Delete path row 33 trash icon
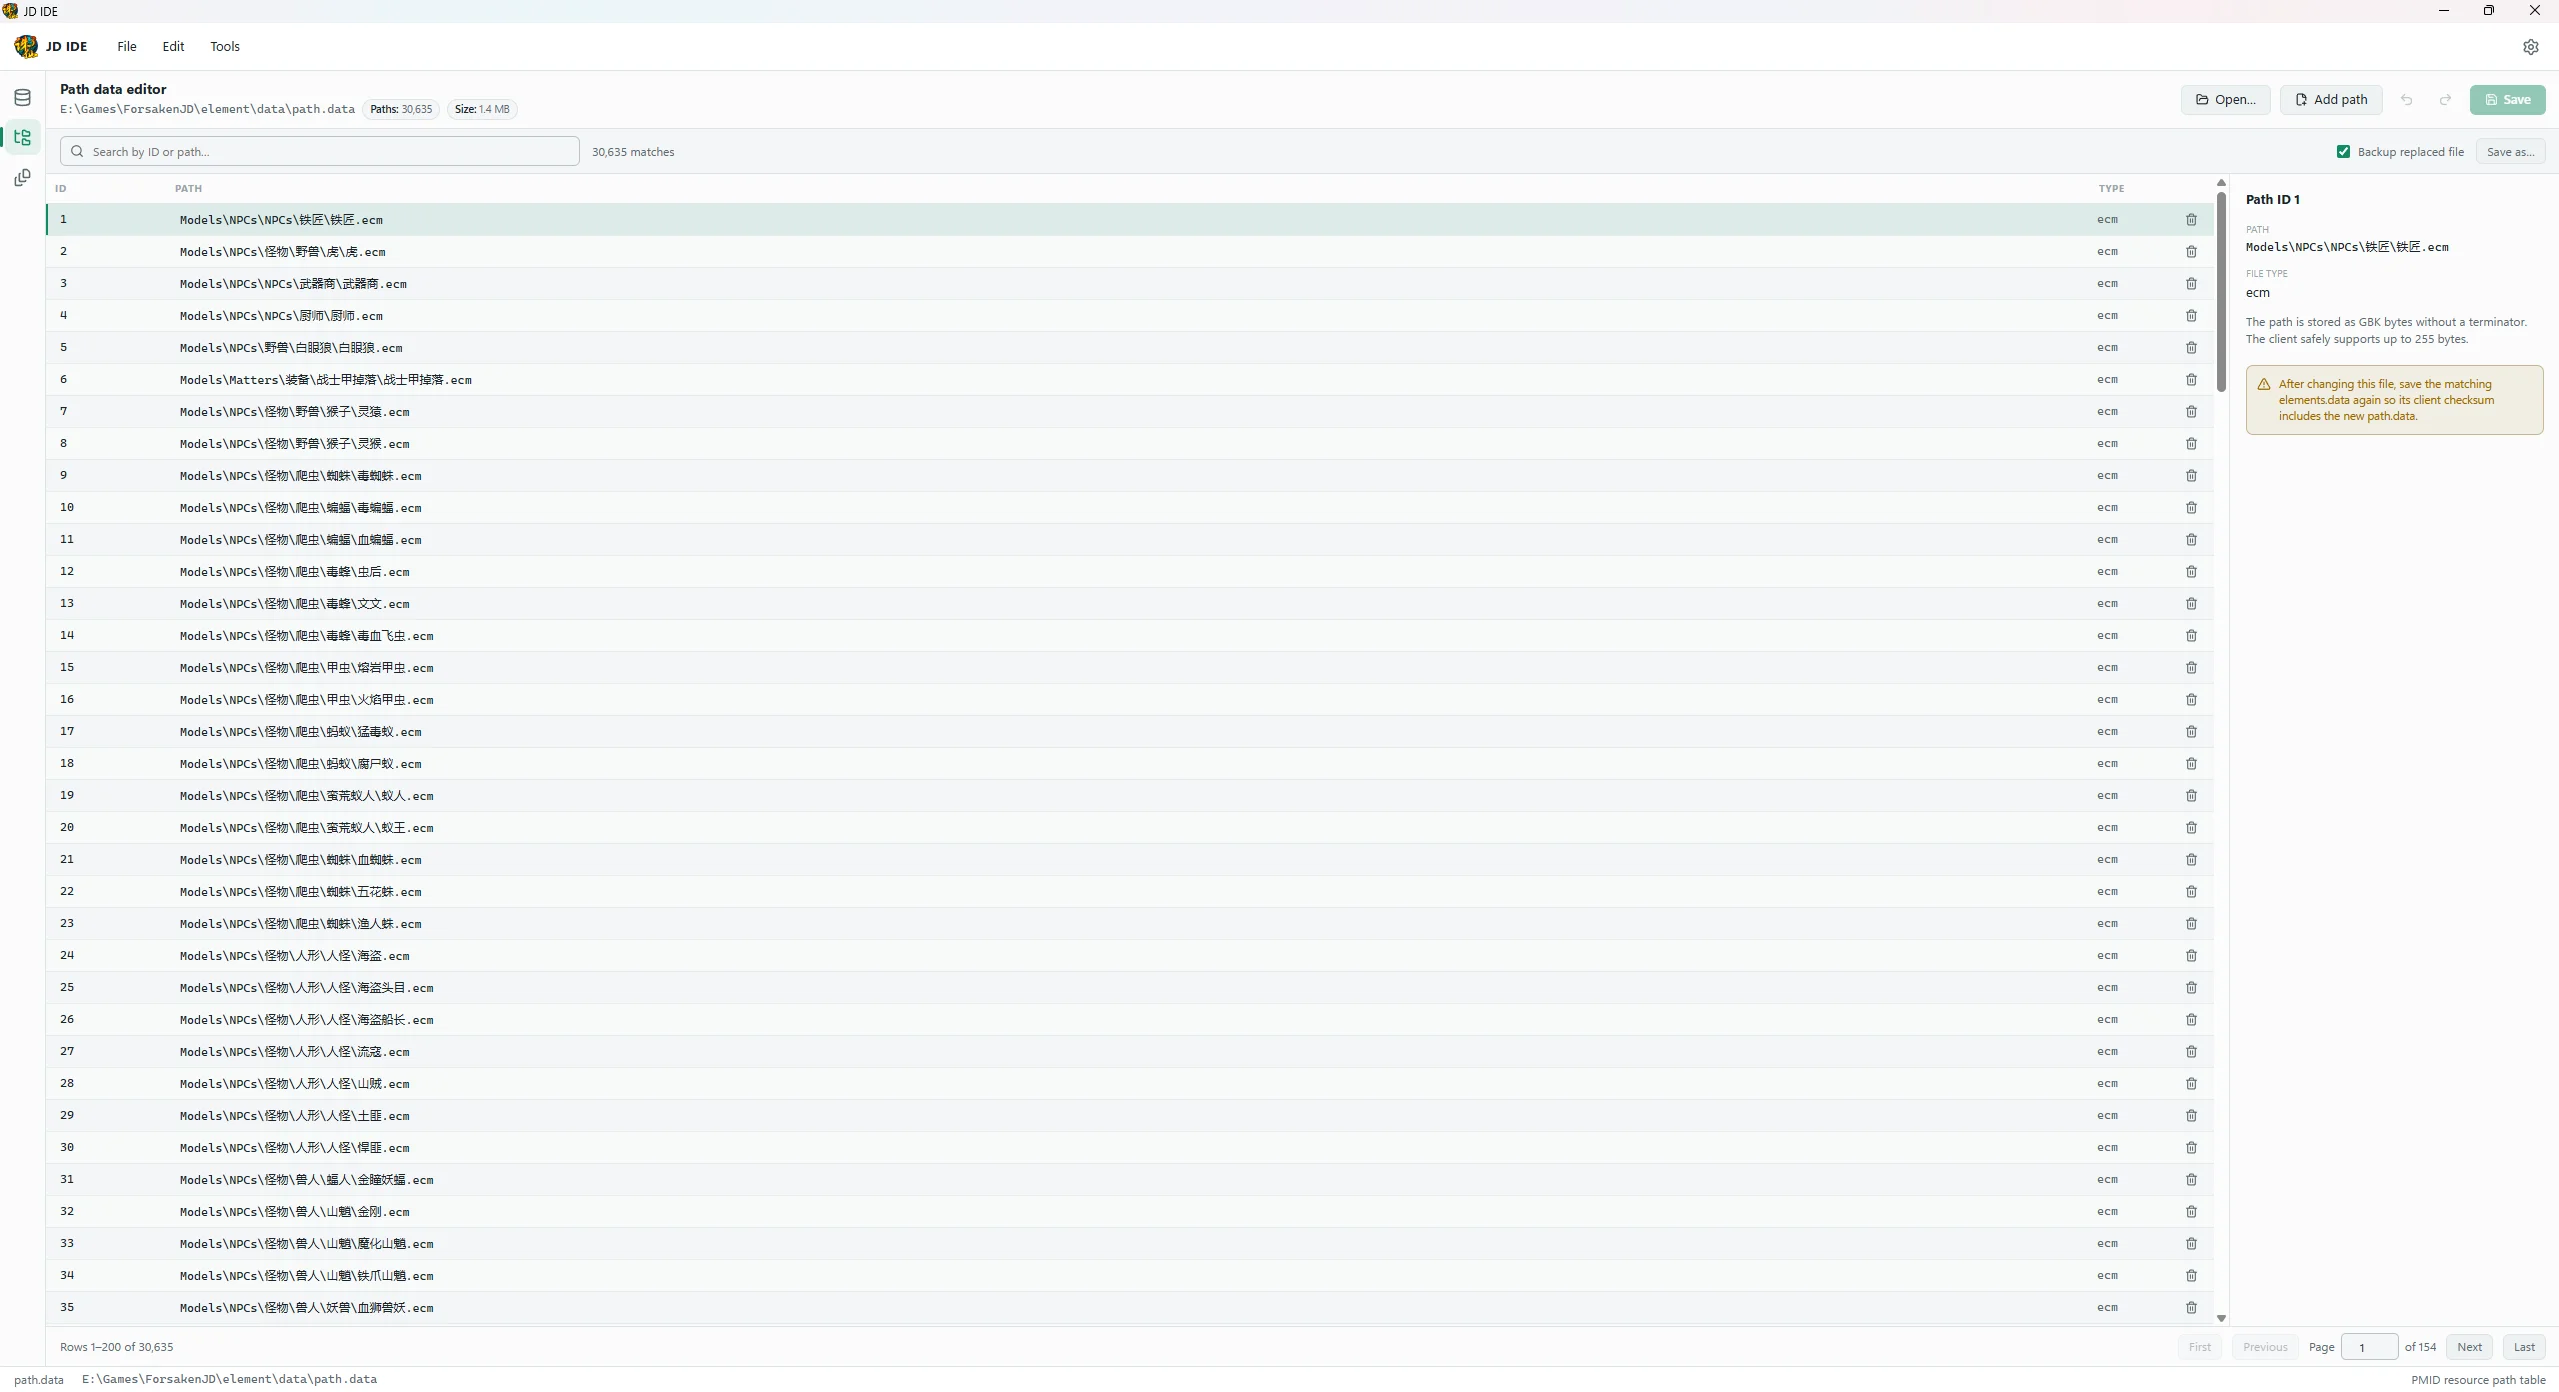This screenshot has height=1392, width=2559. tap(2191, 1244)
